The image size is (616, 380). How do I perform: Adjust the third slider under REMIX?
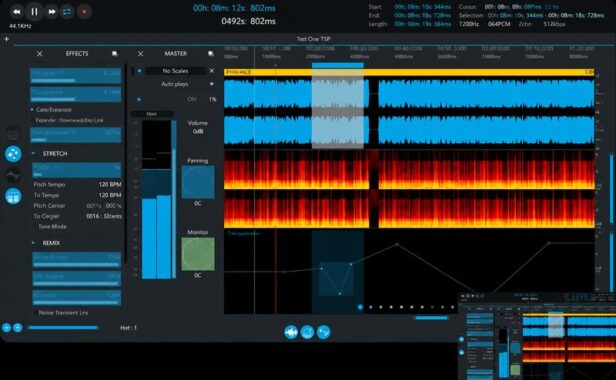[77, 297]
